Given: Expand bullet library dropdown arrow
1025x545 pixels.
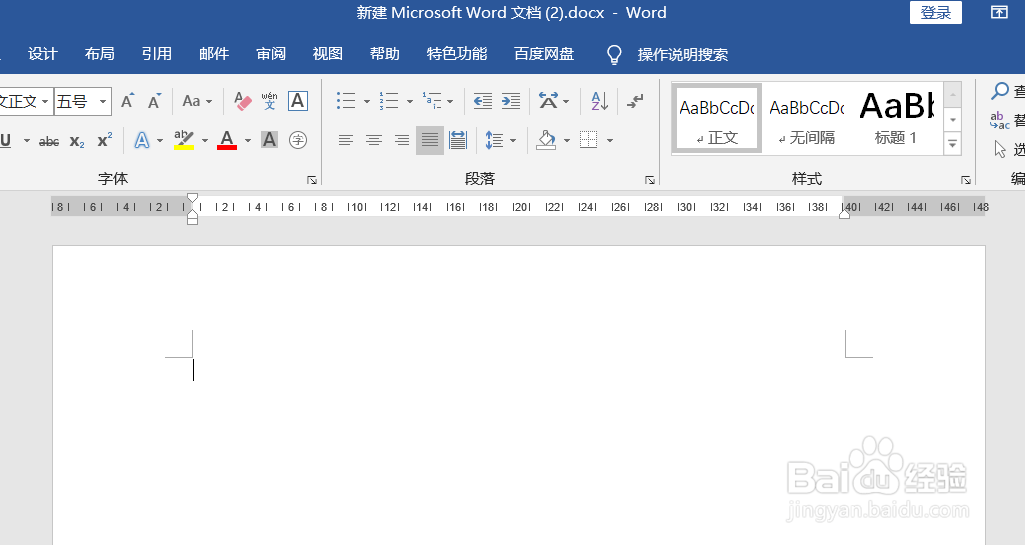Looking at the screenshot, I should pos(367,101).
